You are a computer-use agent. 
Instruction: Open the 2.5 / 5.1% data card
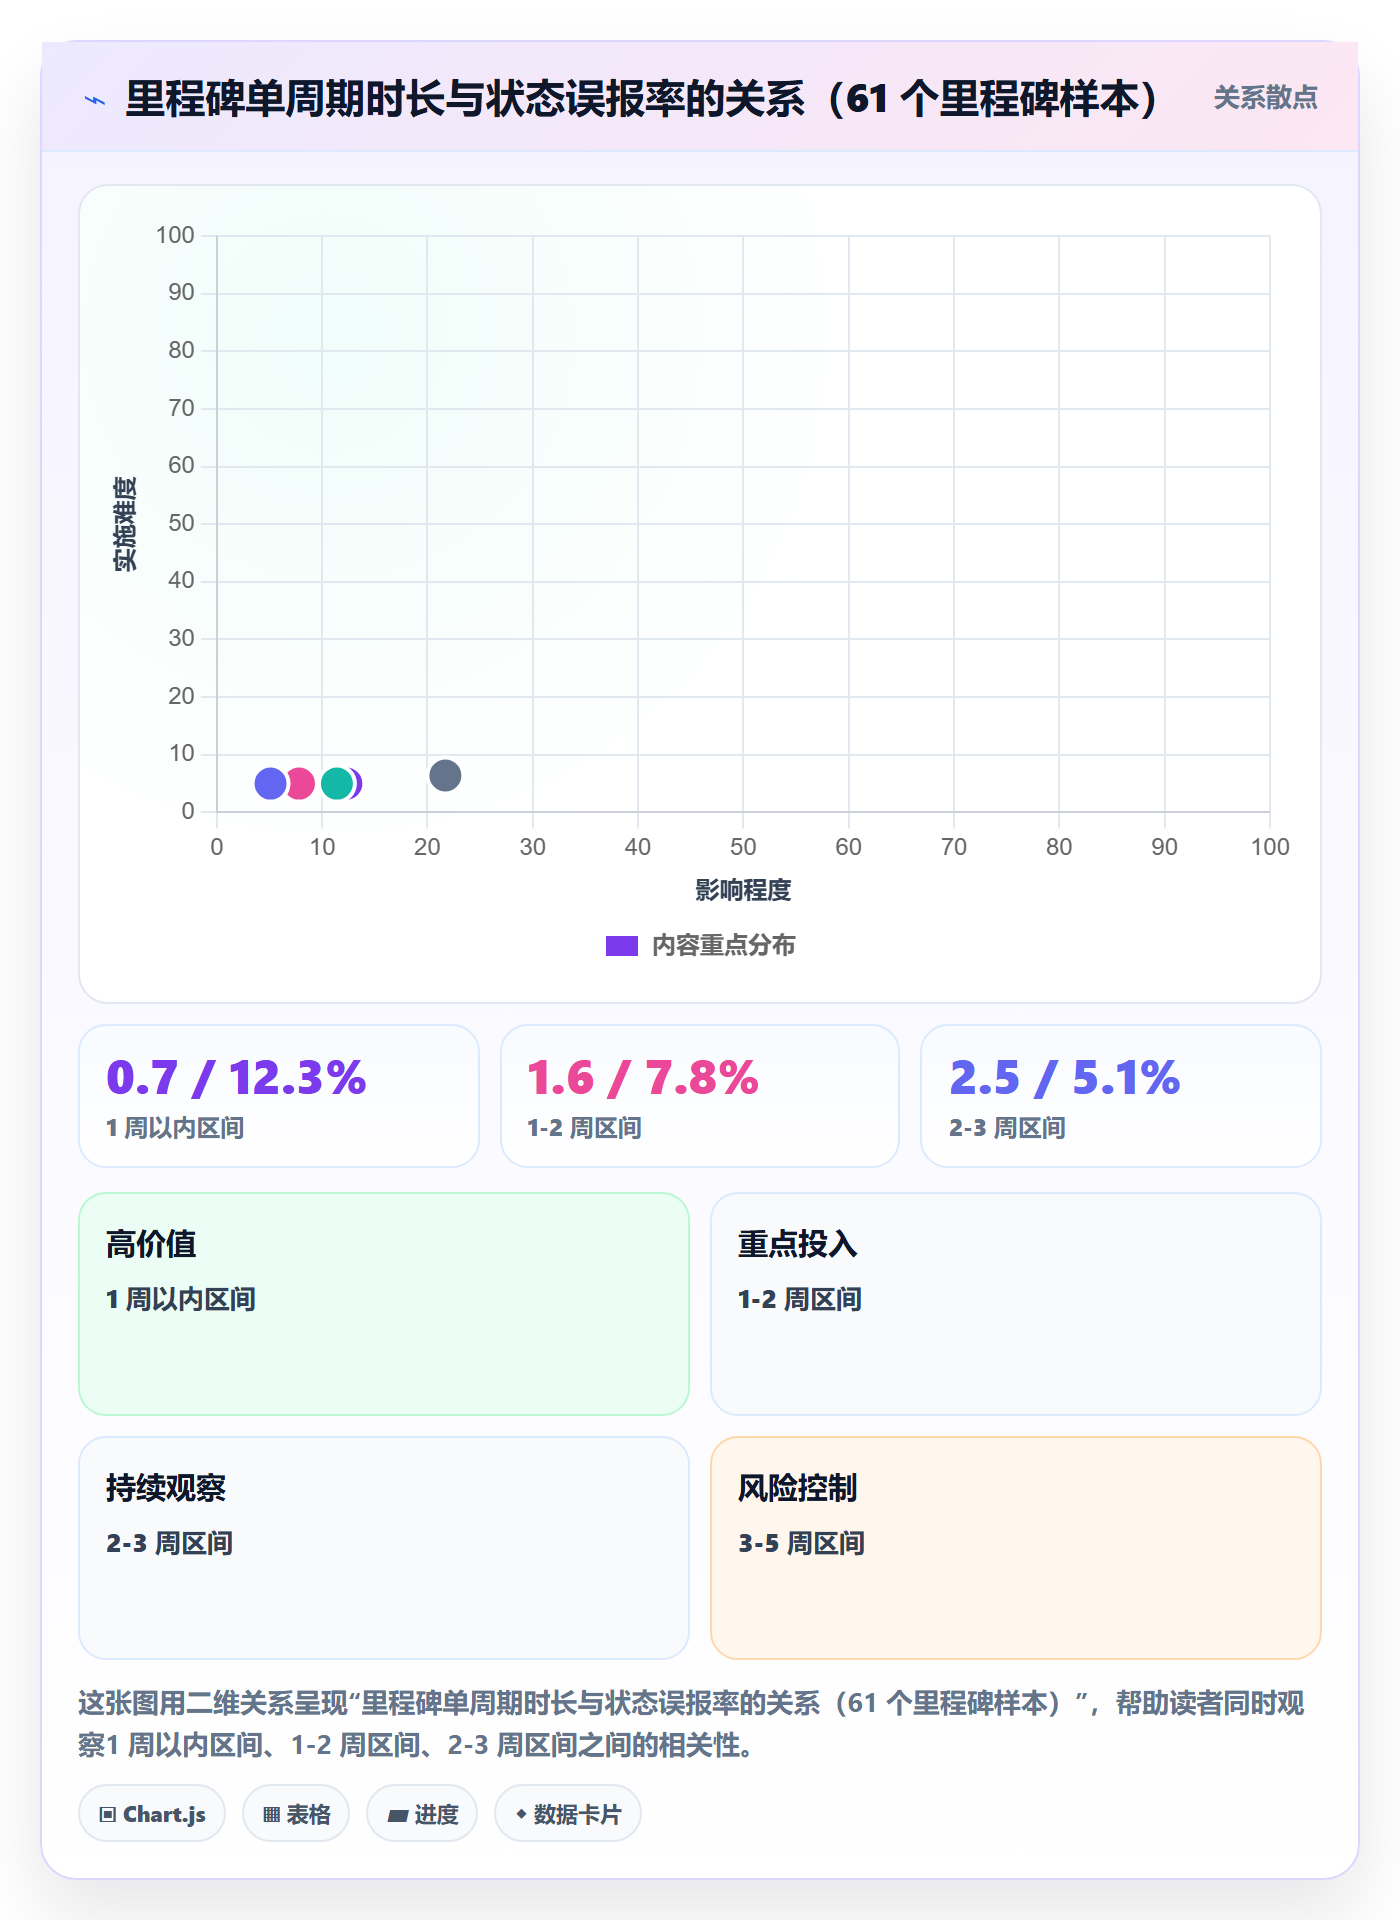click(1121, 1096)
